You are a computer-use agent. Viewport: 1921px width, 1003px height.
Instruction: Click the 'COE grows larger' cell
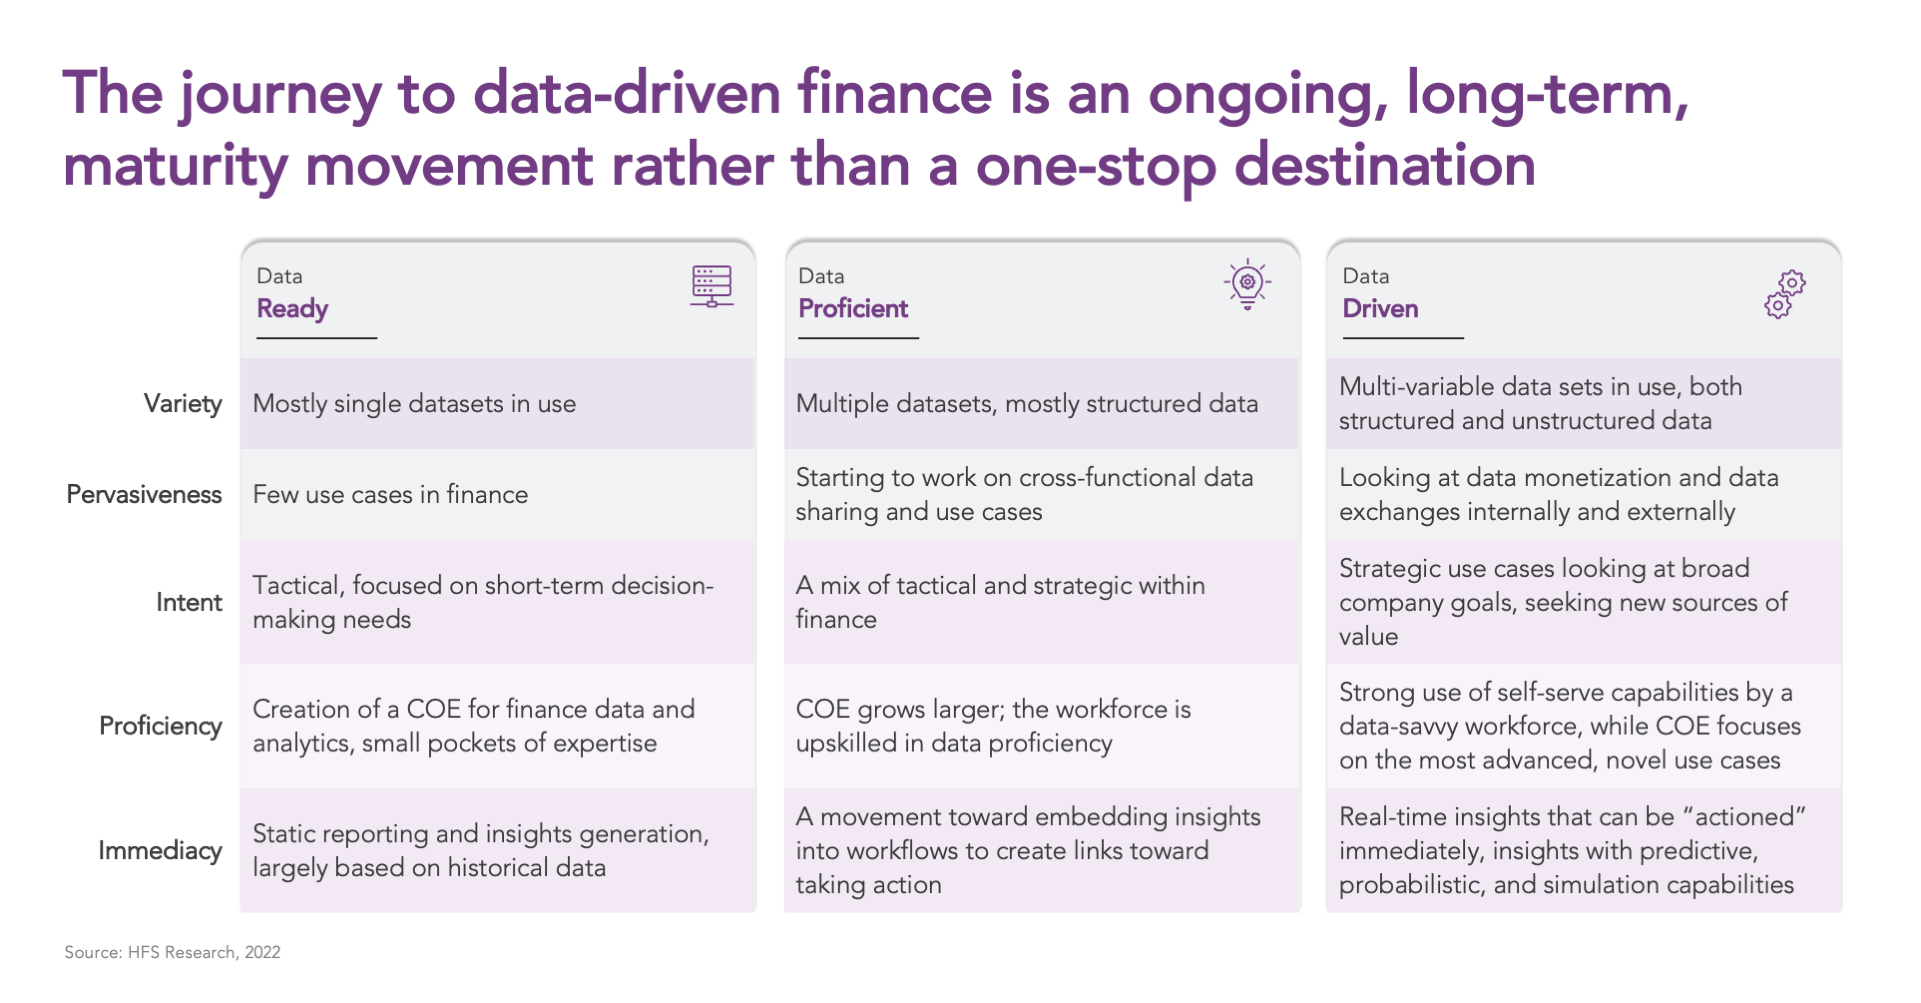(1041, 726)
